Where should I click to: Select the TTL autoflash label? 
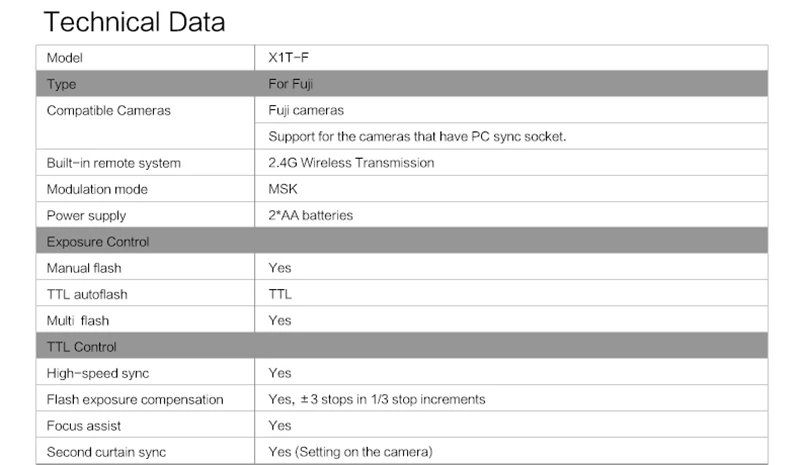(87, 294)
